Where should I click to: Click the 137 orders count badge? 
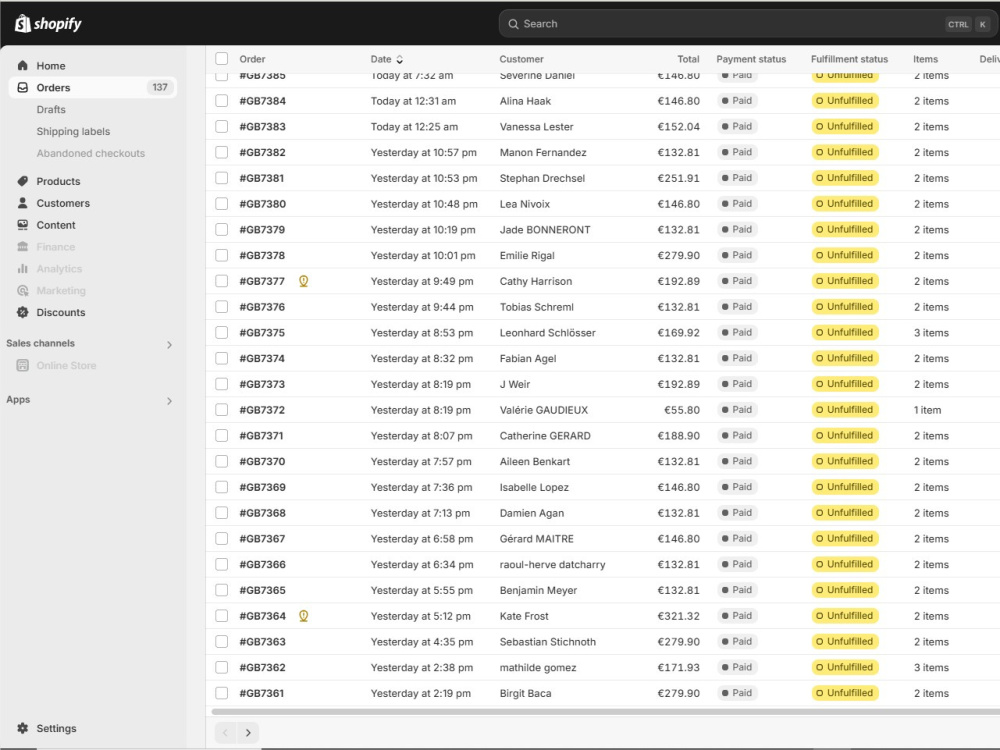point(160,87)
